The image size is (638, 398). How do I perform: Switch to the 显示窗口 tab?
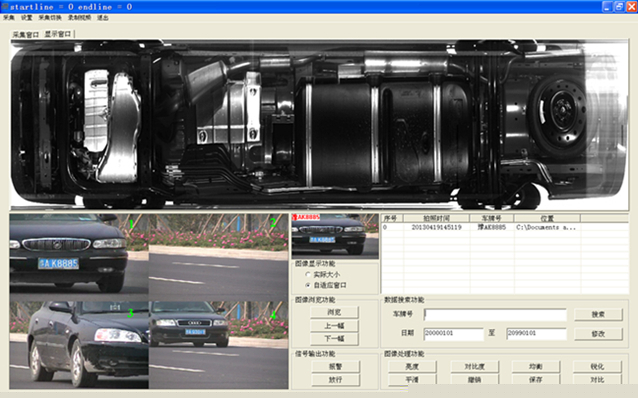coord(58,34)
